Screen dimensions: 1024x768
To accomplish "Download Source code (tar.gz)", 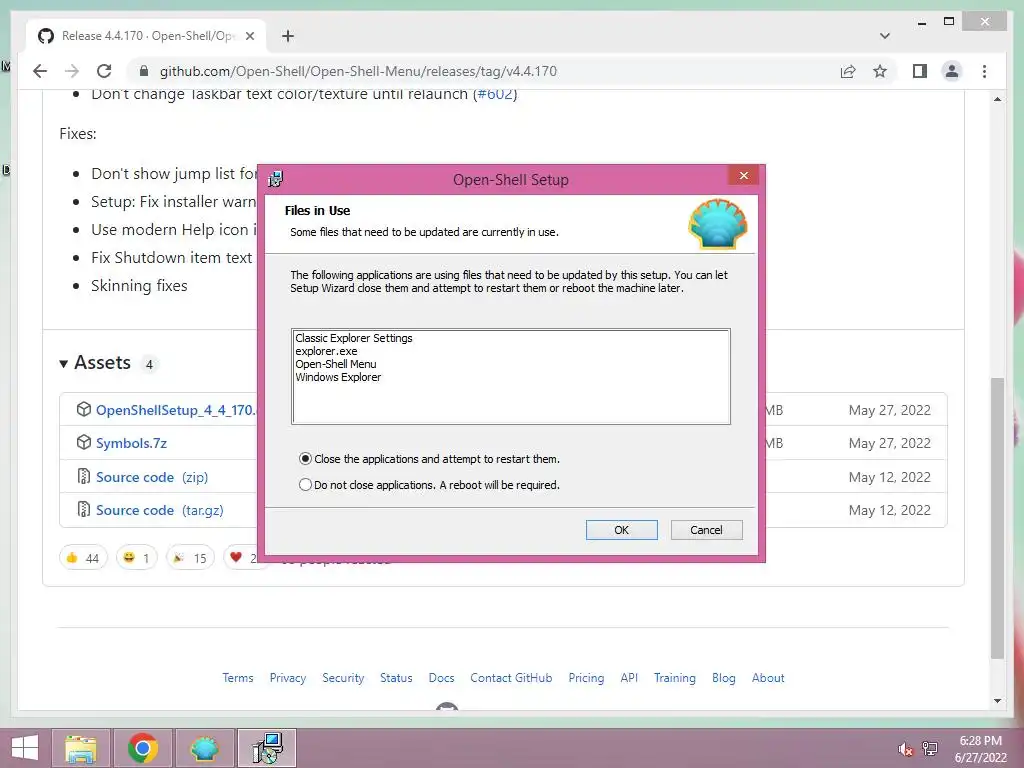I will 159,510.
